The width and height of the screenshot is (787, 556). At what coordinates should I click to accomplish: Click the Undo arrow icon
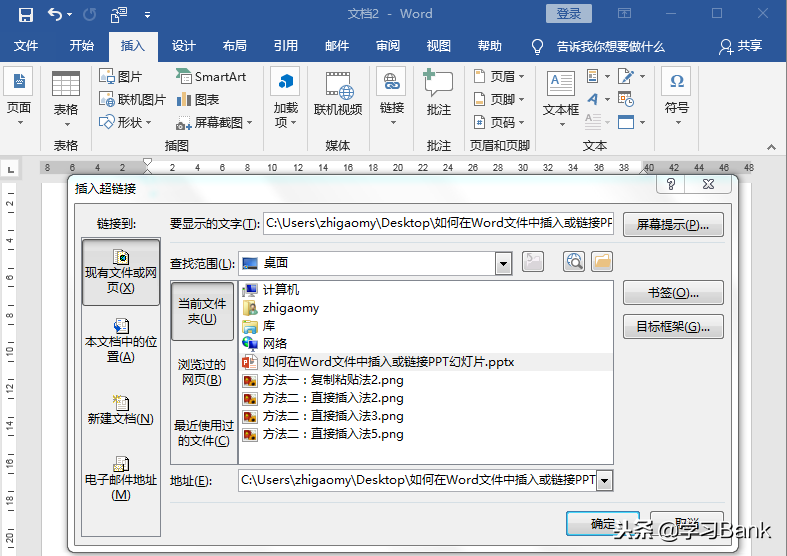(x=55, y=15)
